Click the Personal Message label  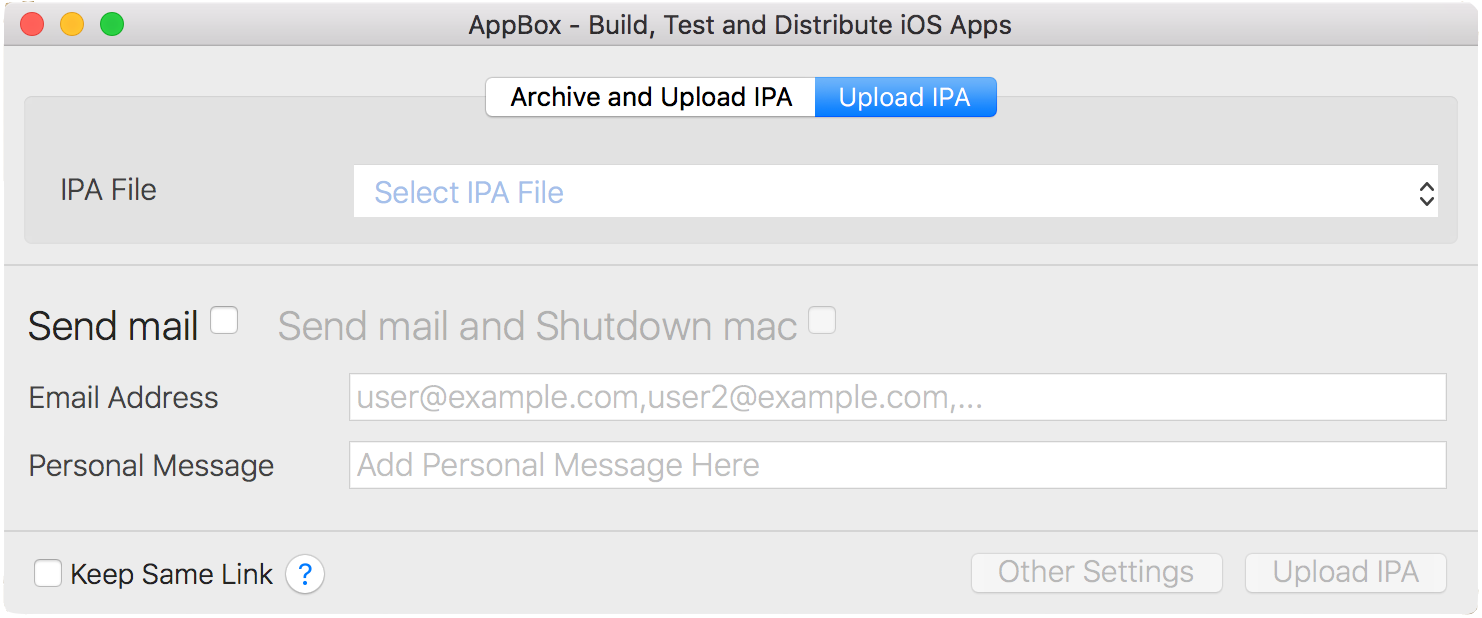[151, 466]
